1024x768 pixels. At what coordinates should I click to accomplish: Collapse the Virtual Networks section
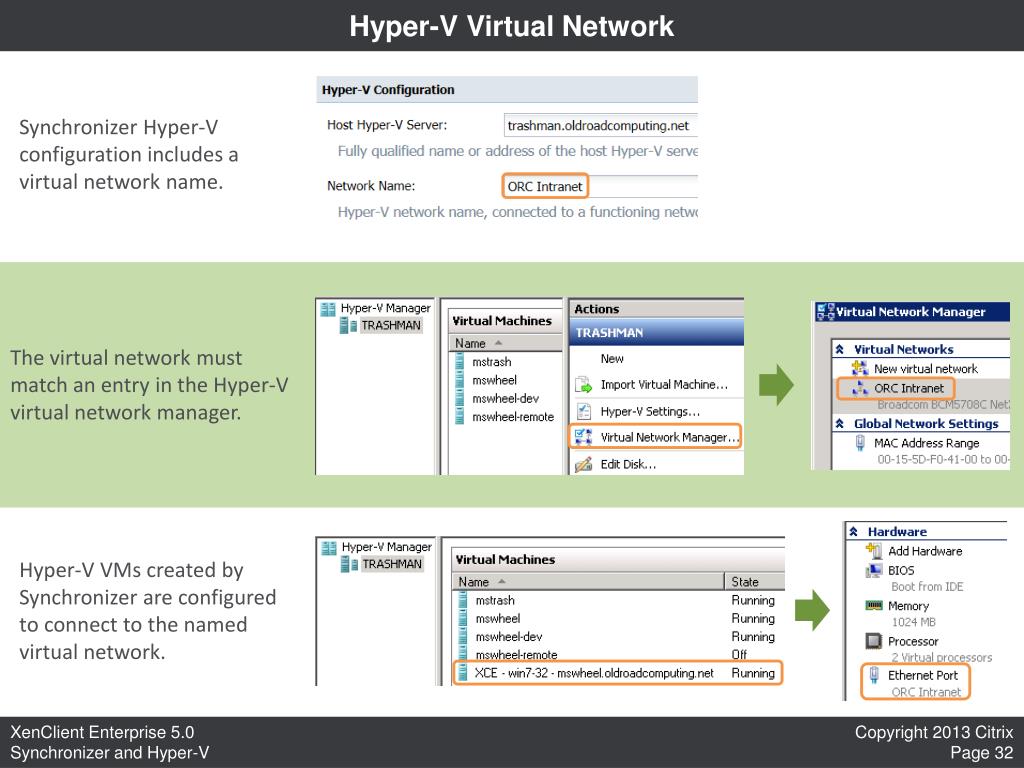(840, 349)
